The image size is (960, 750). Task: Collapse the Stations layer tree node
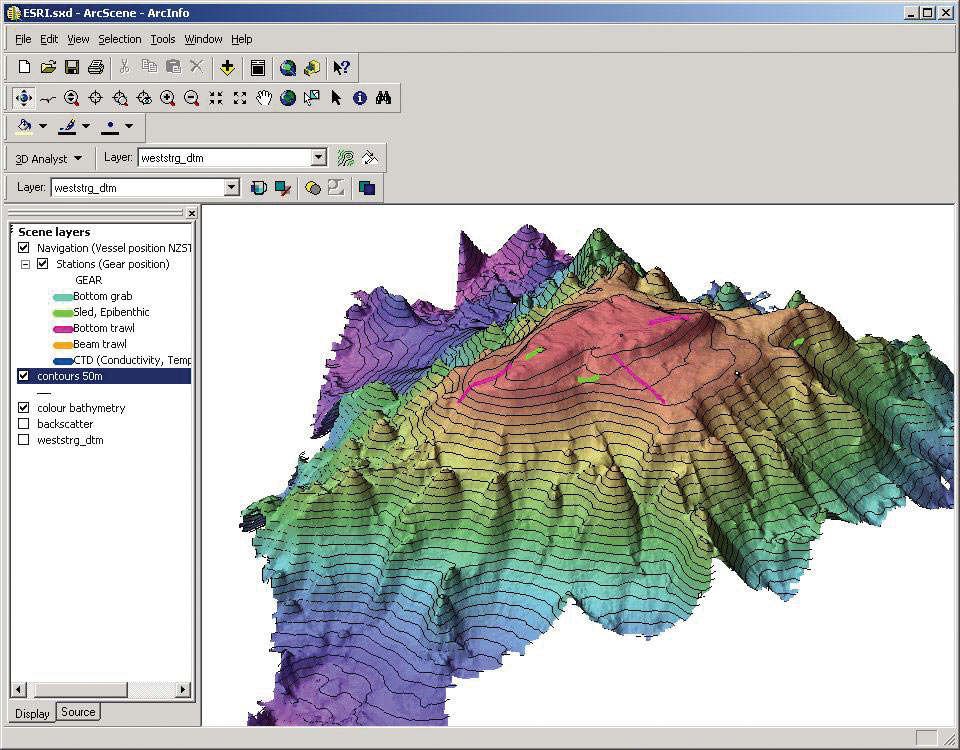(25, 264)
